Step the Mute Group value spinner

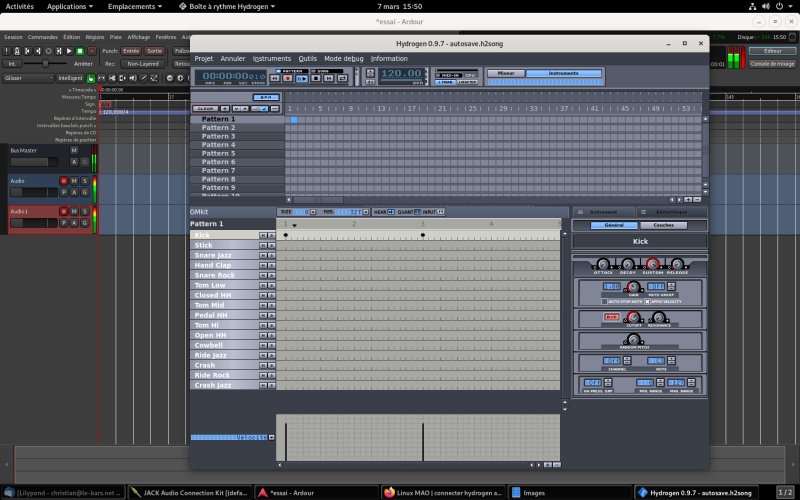tap(671, 286)
